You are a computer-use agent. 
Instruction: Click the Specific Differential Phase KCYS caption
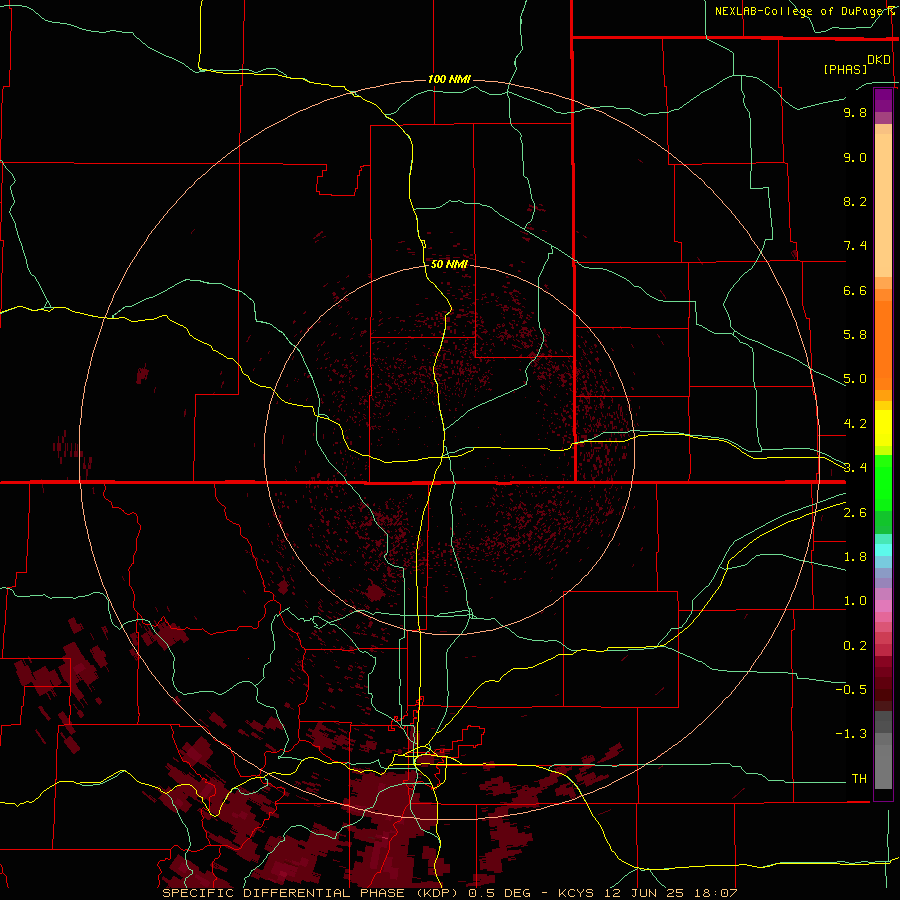449,893
